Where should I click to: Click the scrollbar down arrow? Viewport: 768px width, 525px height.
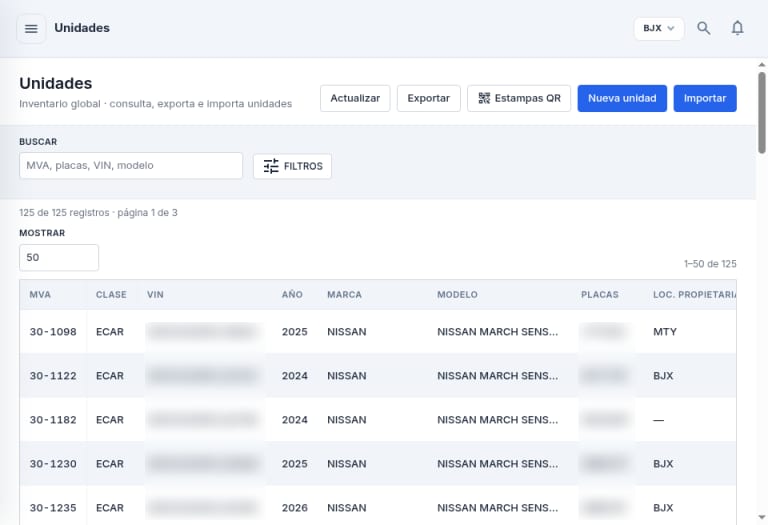[x=762, y=517]
